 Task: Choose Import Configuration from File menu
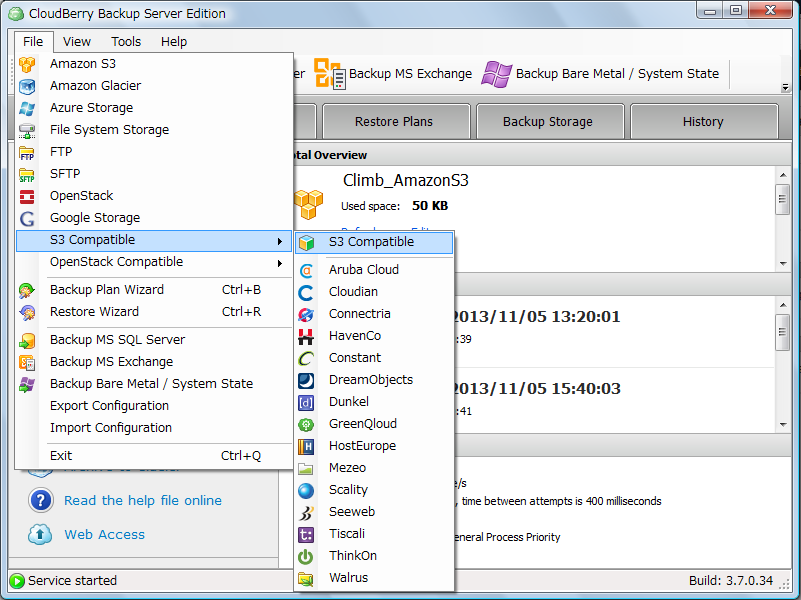click(x=154, y=428)
